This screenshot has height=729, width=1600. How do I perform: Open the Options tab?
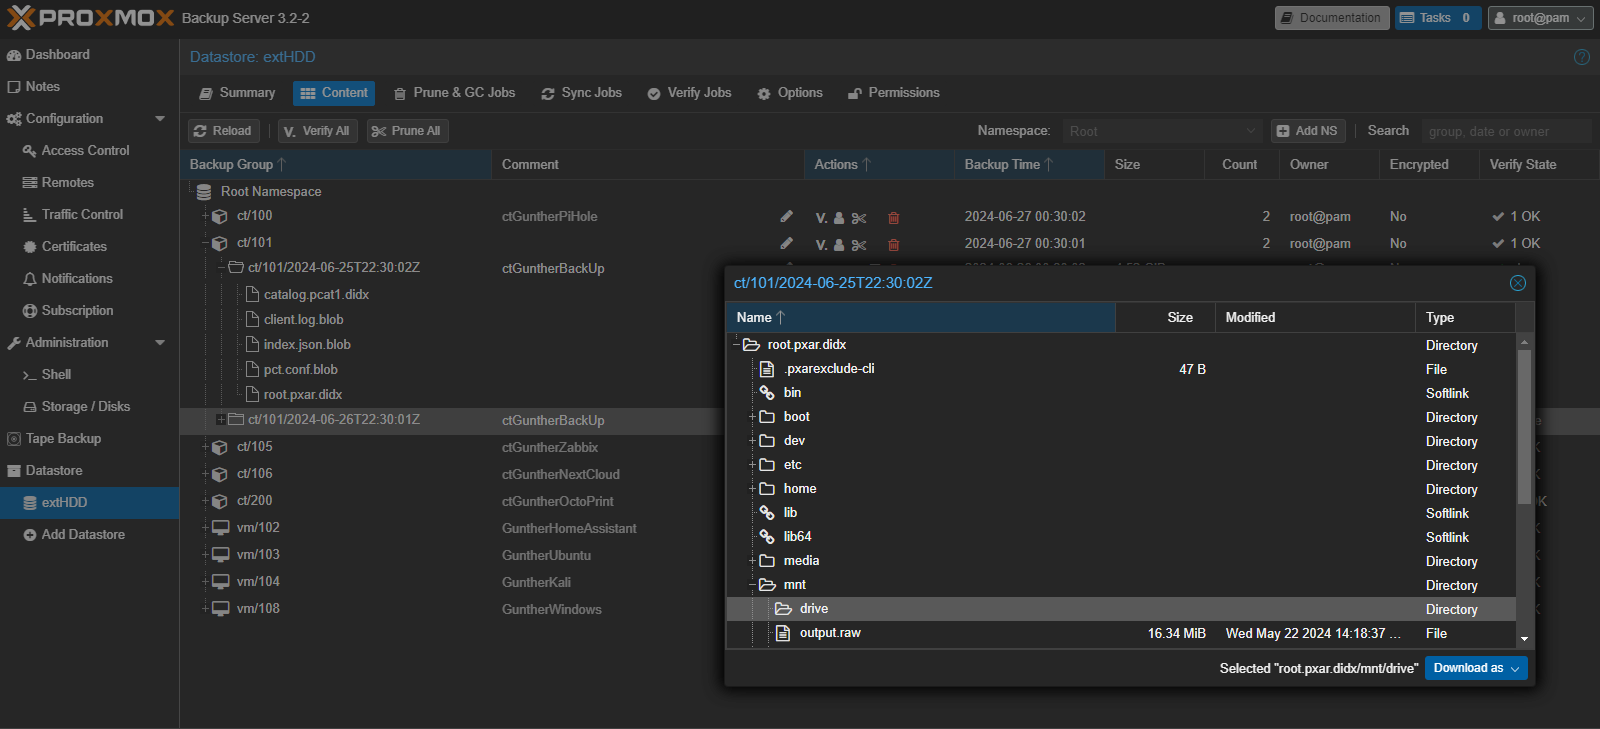click(x=790, y=93)
